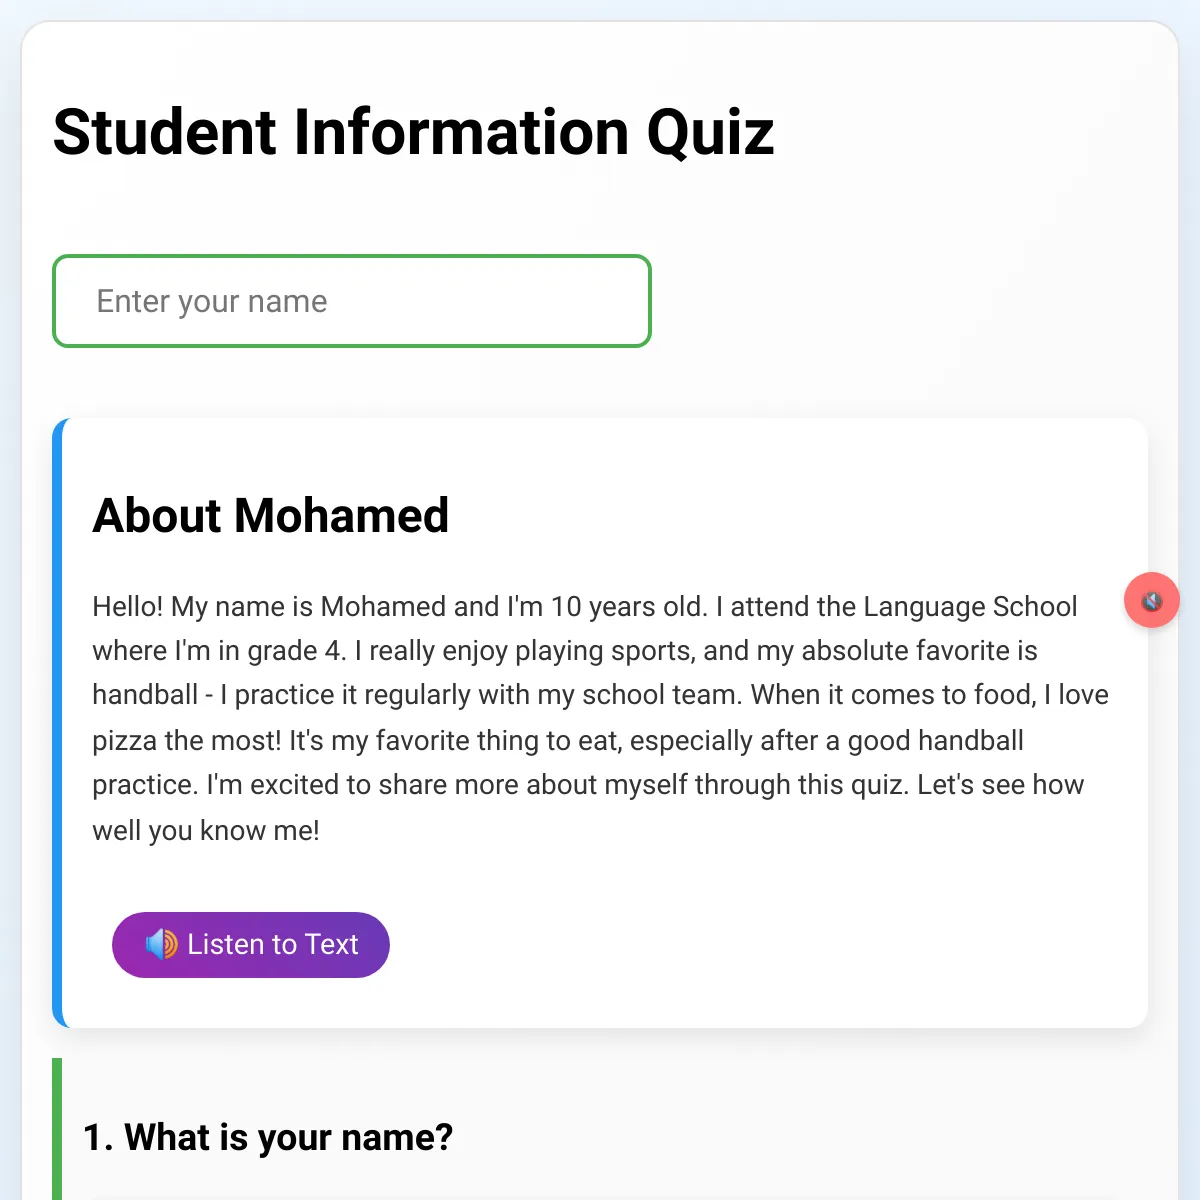Click the Student Information Quiz title

click(413, 132)
